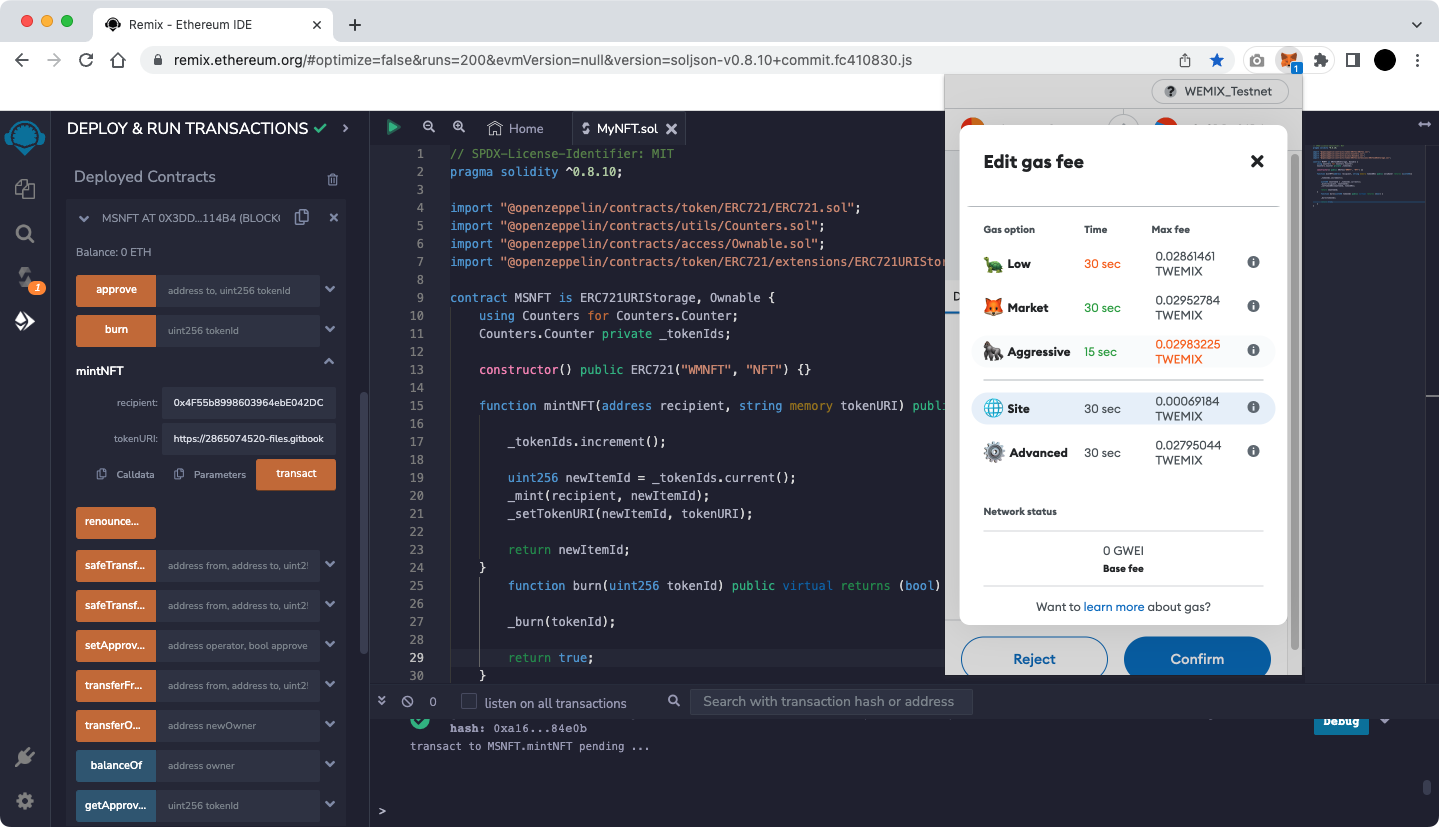Viewport: 1439px width, 827px height.
Task: Open the Solidity compiler sidebar icon
Action: point(25,278)
